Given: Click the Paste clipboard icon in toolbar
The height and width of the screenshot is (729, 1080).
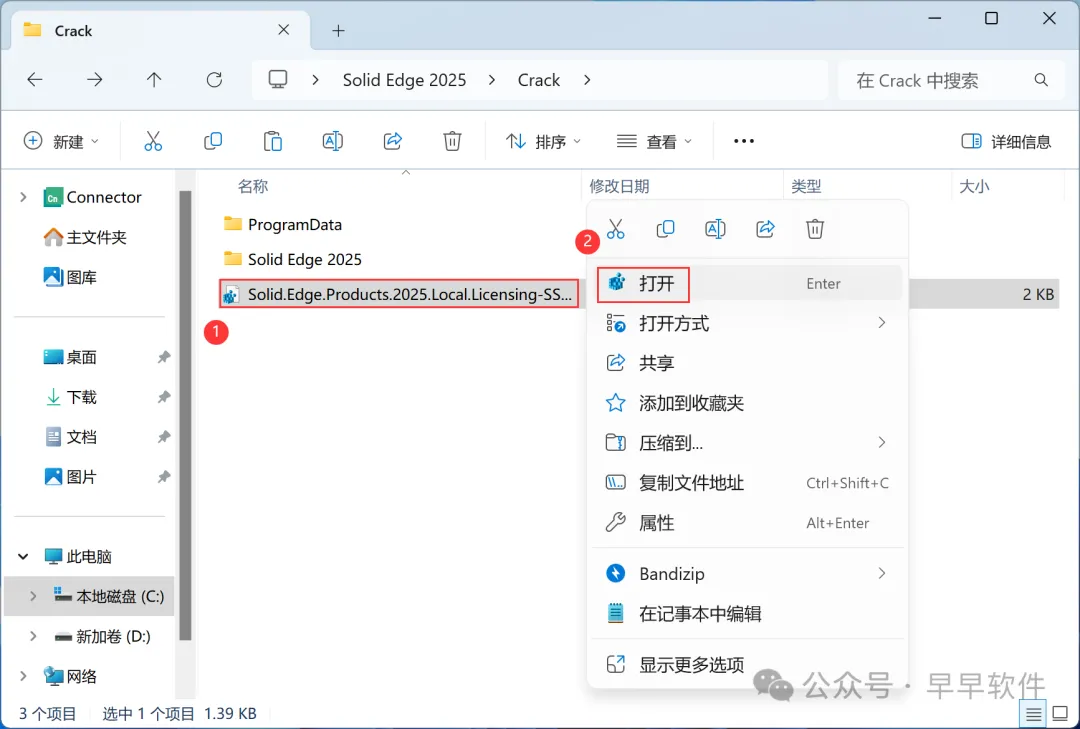Looking at the screenshot, I should (x=273, y=141).
